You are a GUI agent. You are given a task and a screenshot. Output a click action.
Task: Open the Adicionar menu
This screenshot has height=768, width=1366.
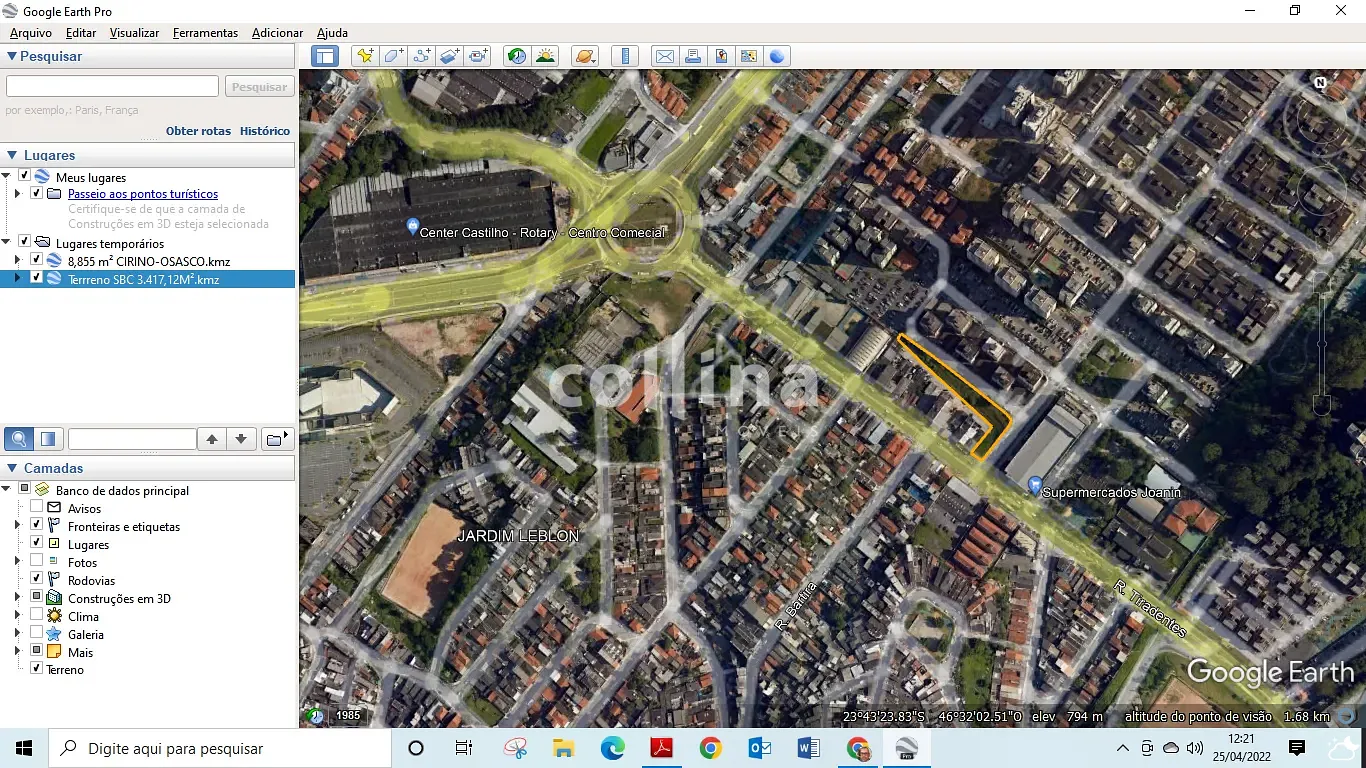click(277, 33)
